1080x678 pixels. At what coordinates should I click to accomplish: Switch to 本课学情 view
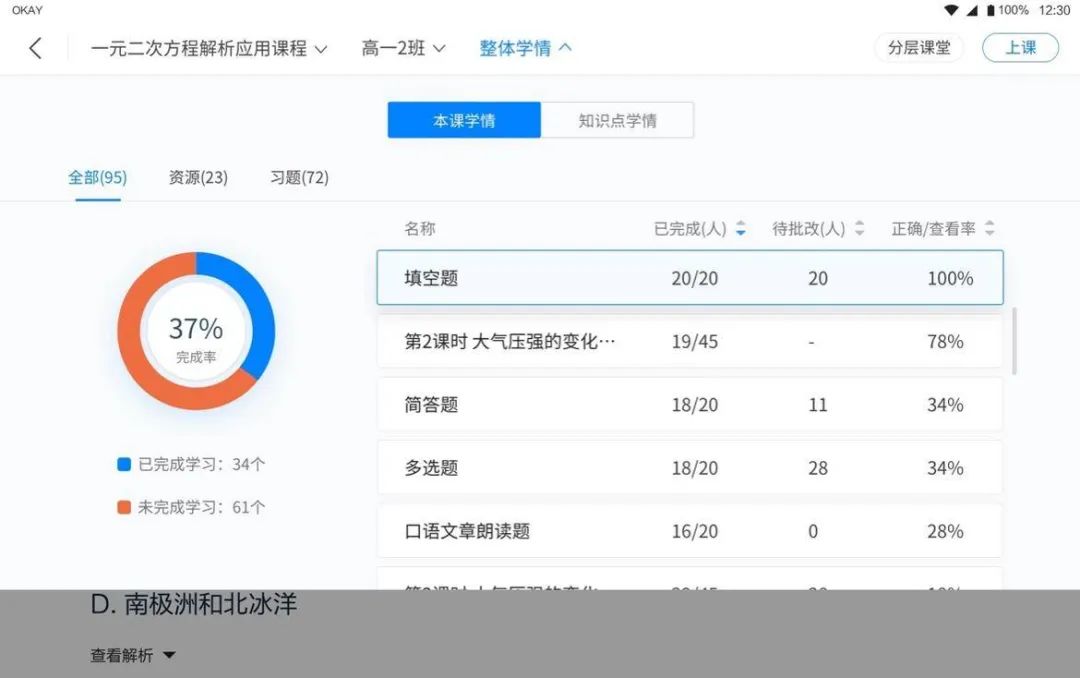pyautogui.click(x=464, y=121)
